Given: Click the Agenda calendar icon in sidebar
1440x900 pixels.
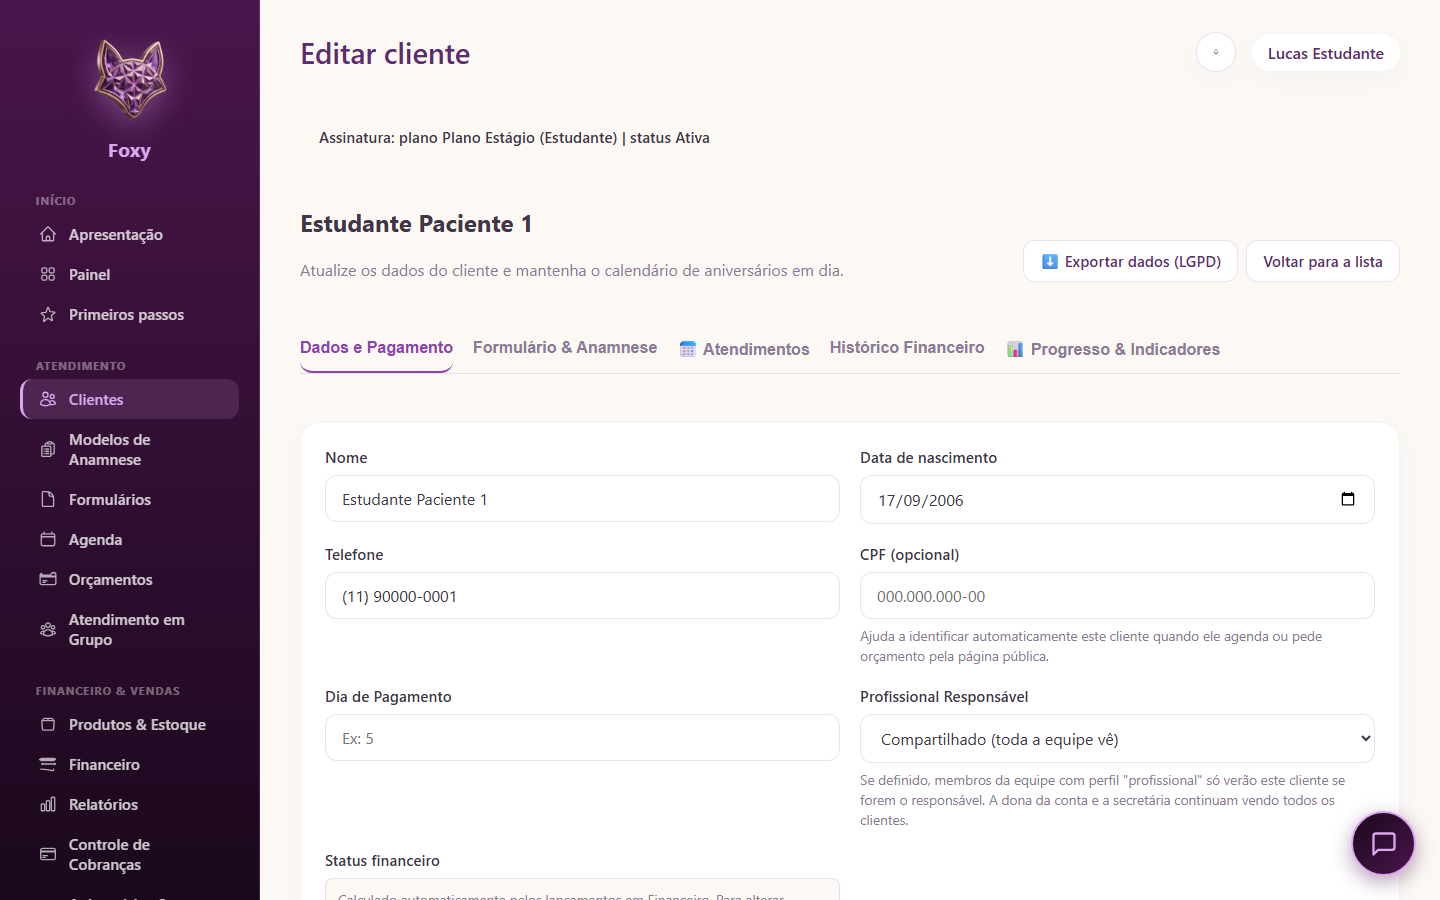Looking at the screenshot, I should pyautogui.click(x=48, y=539).
